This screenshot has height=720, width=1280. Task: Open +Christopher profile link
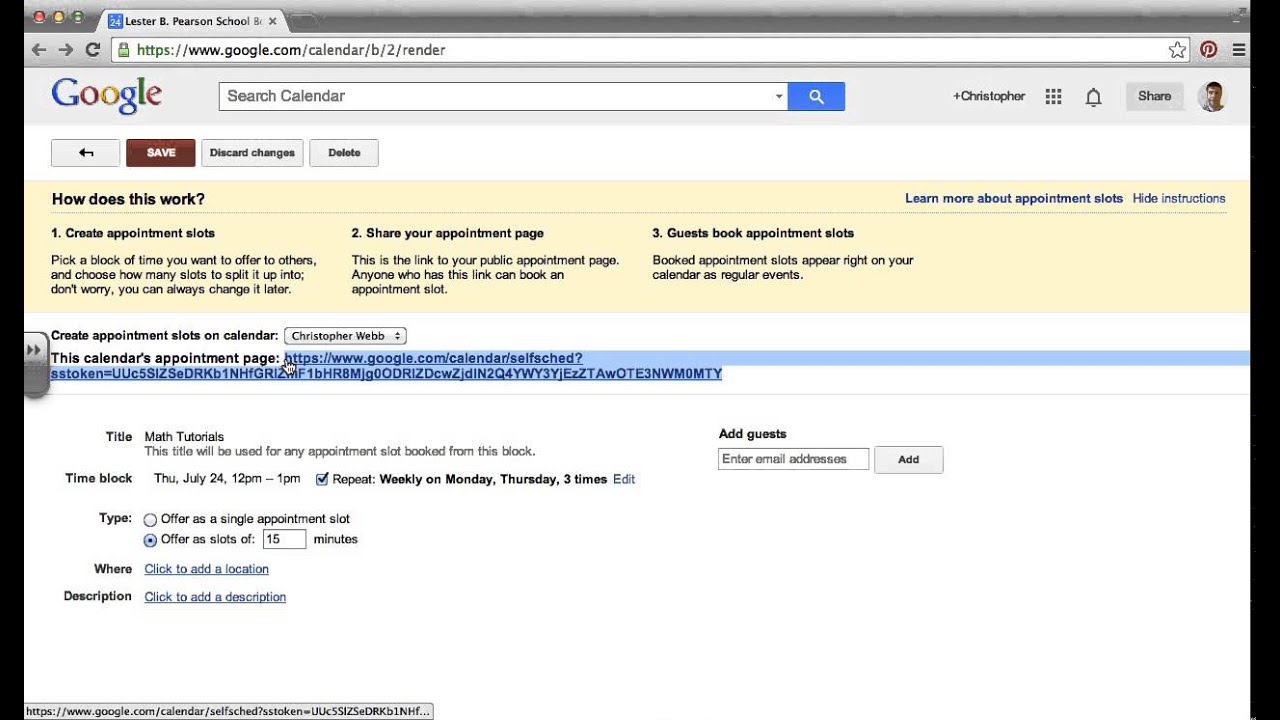click(989, 96)
